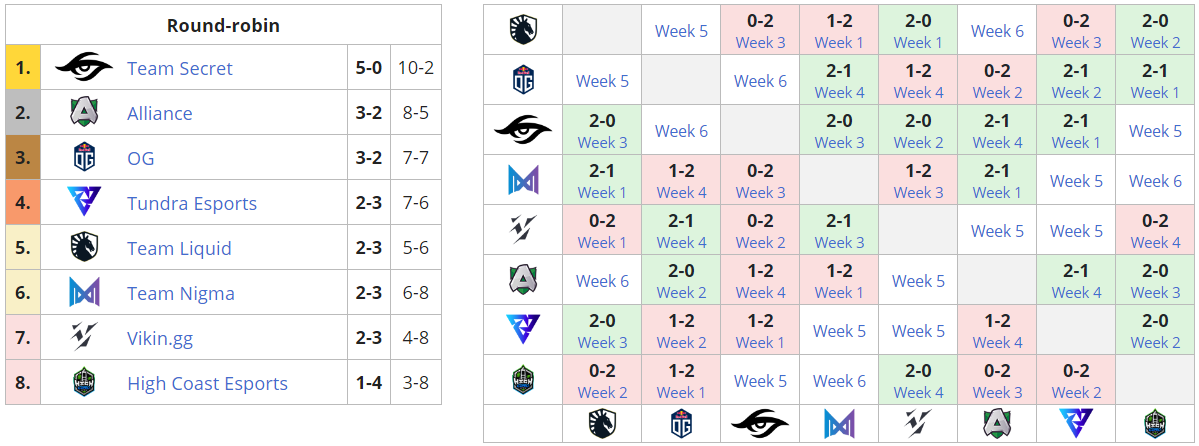This screenshot has height=446, width=1199.
Task: Click Team Liquid logo in crosstable left column
Action: 523,30
